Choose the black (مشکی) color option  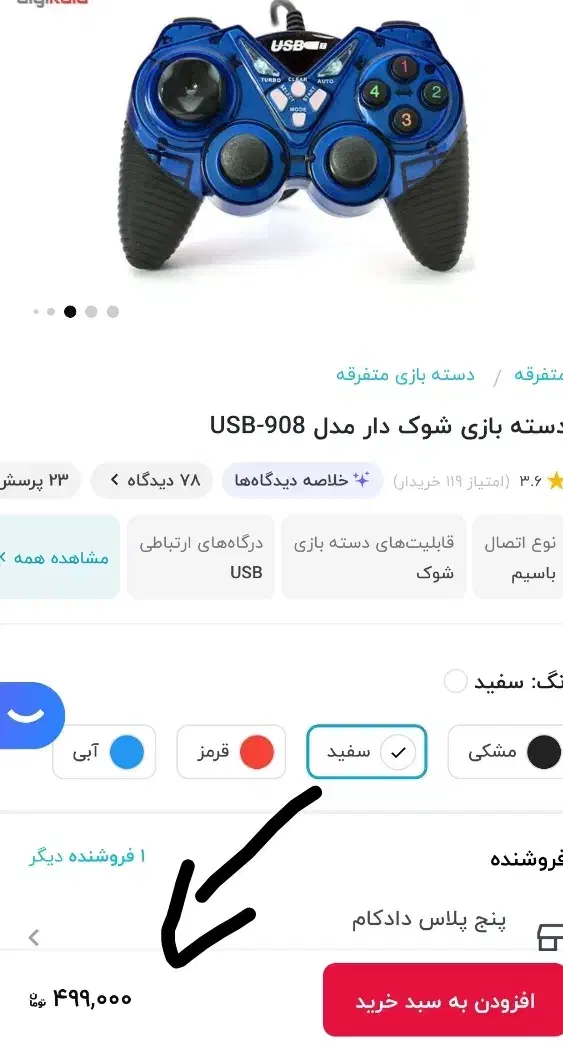tap(507, 752)
